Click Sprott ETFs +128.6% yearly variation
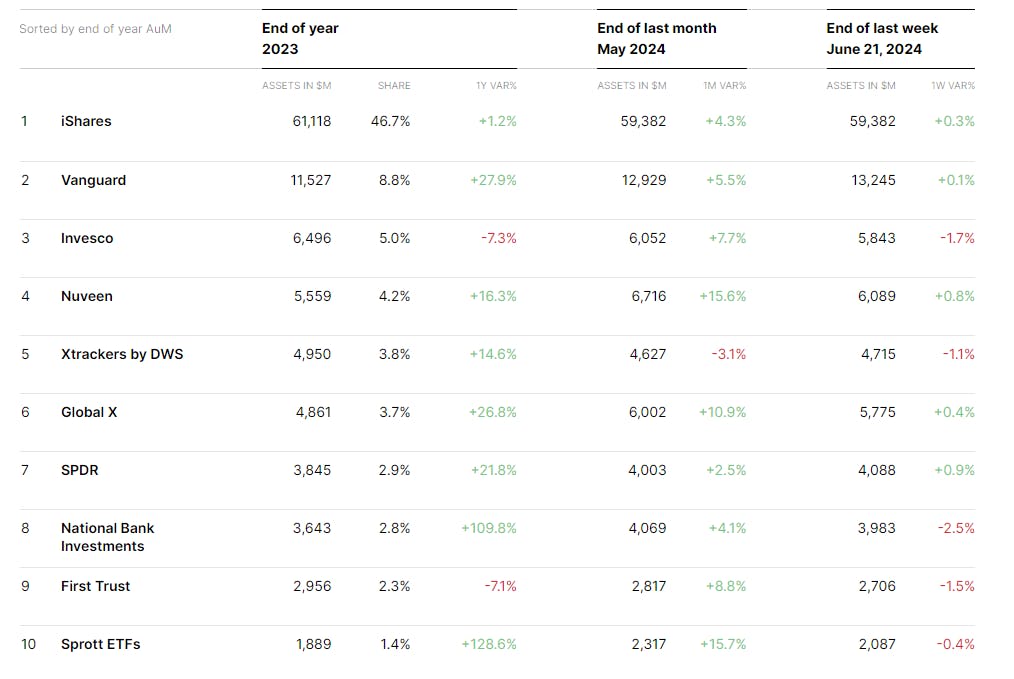The image size is (1014, 679). (489, 644)
